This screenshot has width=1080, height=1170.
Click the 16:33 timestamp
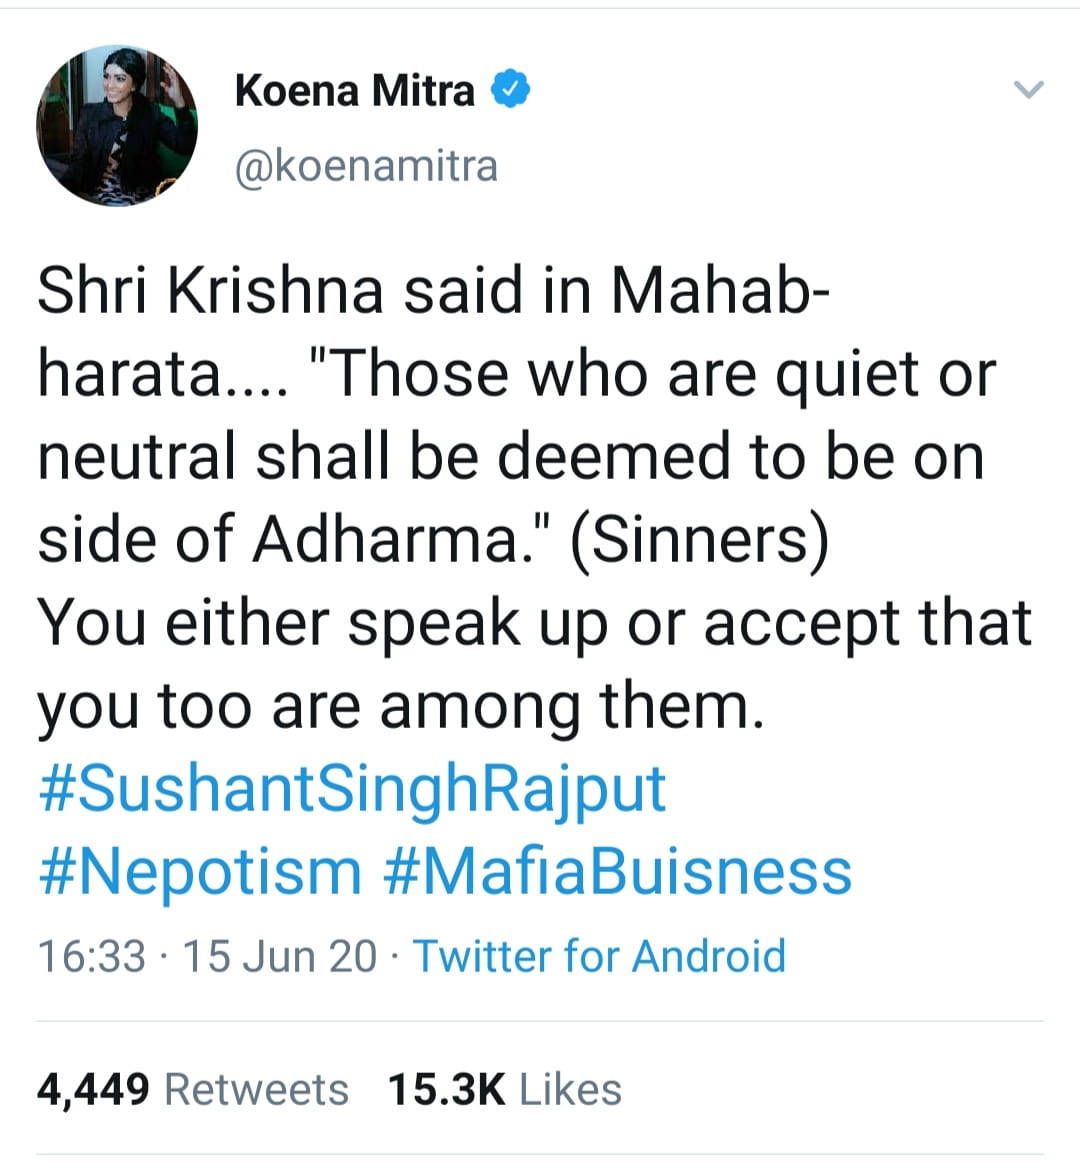coord(91,956)
